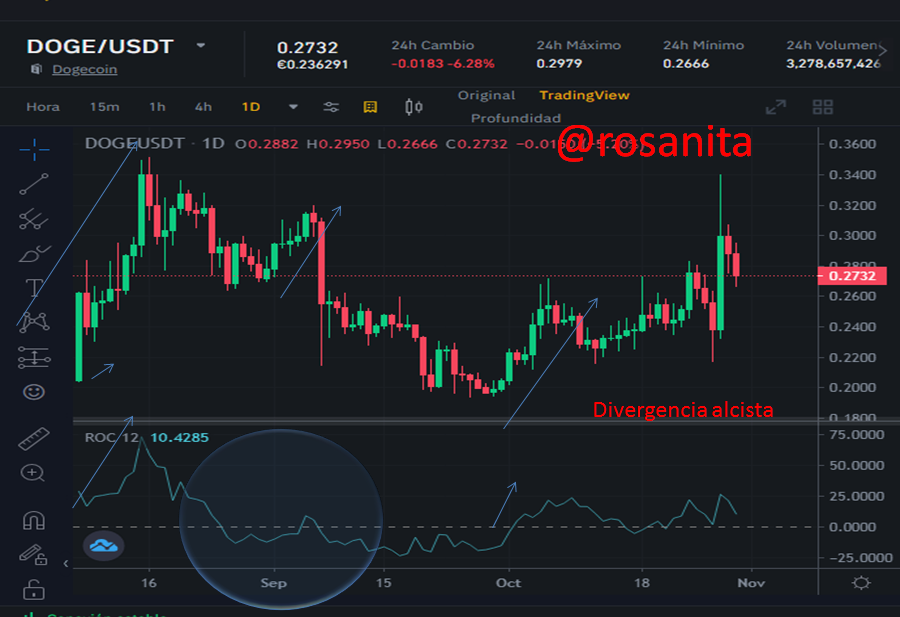
Task: Click the ROC value 10.4285
Action: coord(180,437)
